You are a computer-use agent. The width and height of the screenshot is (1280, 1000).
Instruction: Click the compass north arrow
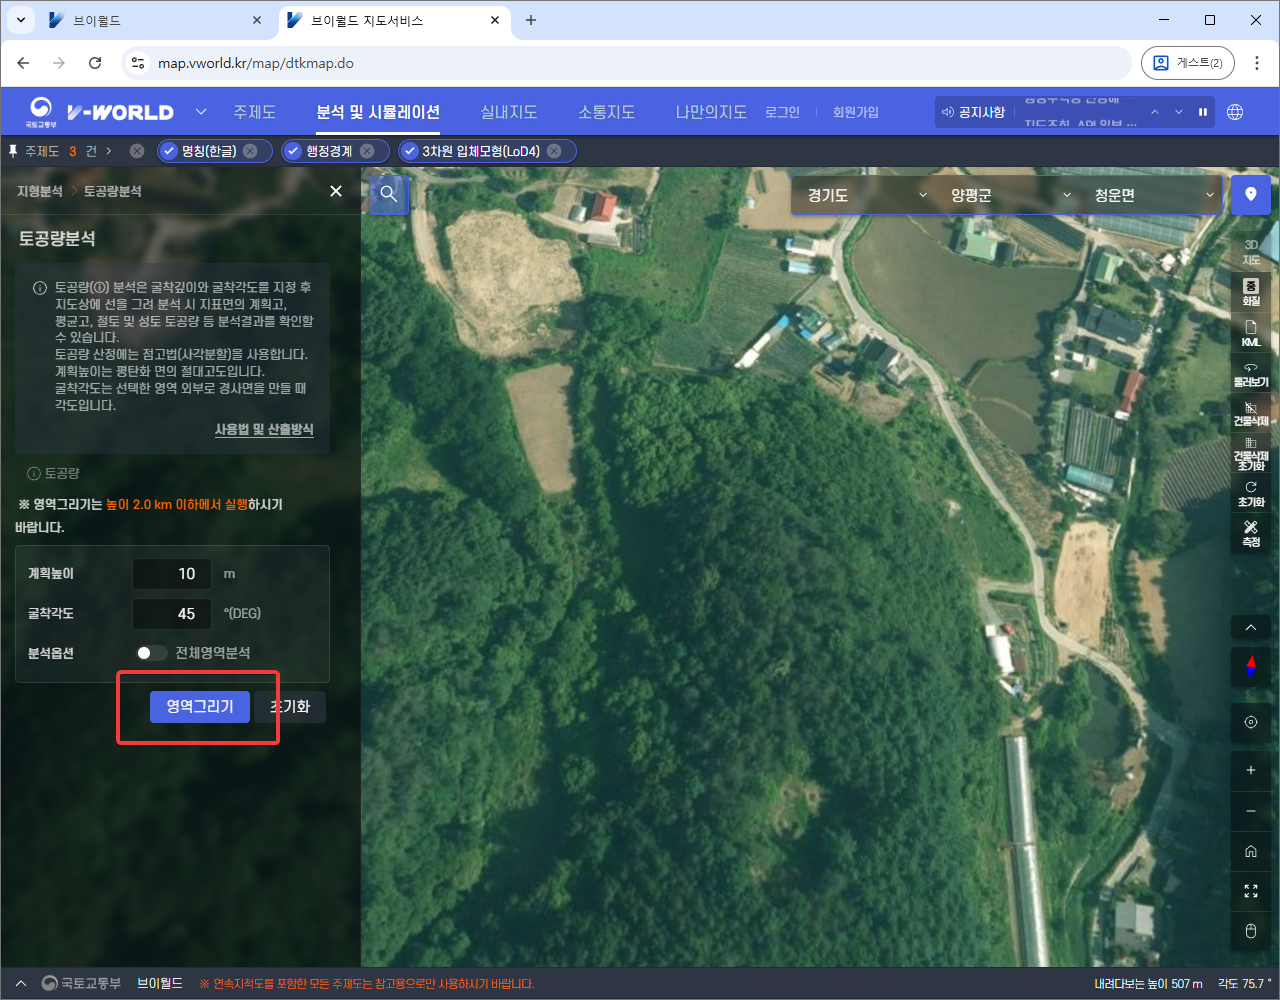pos(1250,667)
